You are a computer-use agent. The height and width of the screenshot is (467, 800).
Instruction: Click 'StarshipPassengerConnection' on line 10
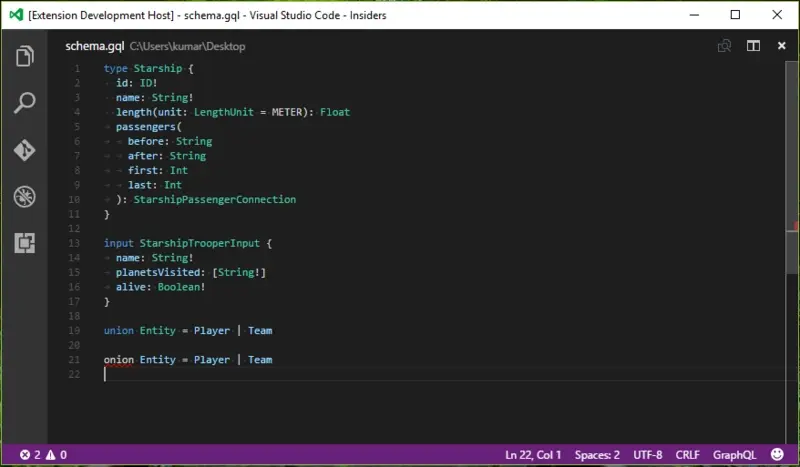[x=214, y=200]
